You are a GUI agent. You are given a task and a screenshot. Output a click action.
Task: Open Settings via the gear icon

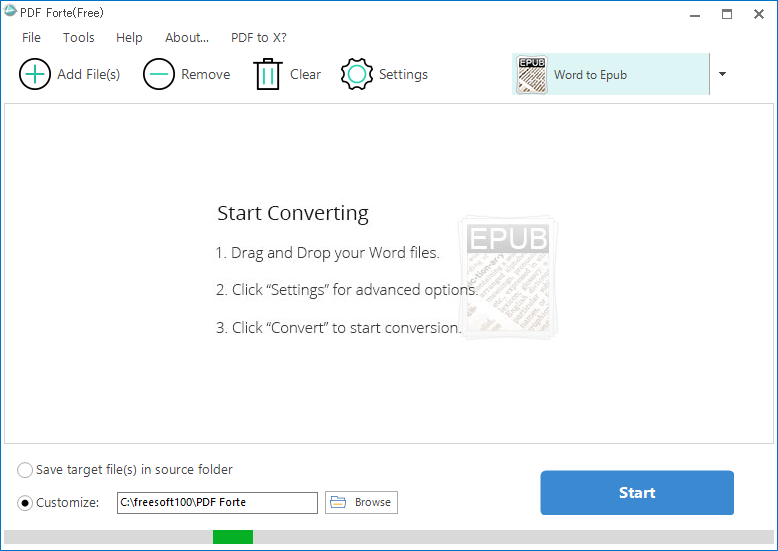click(x=357, y=74)
